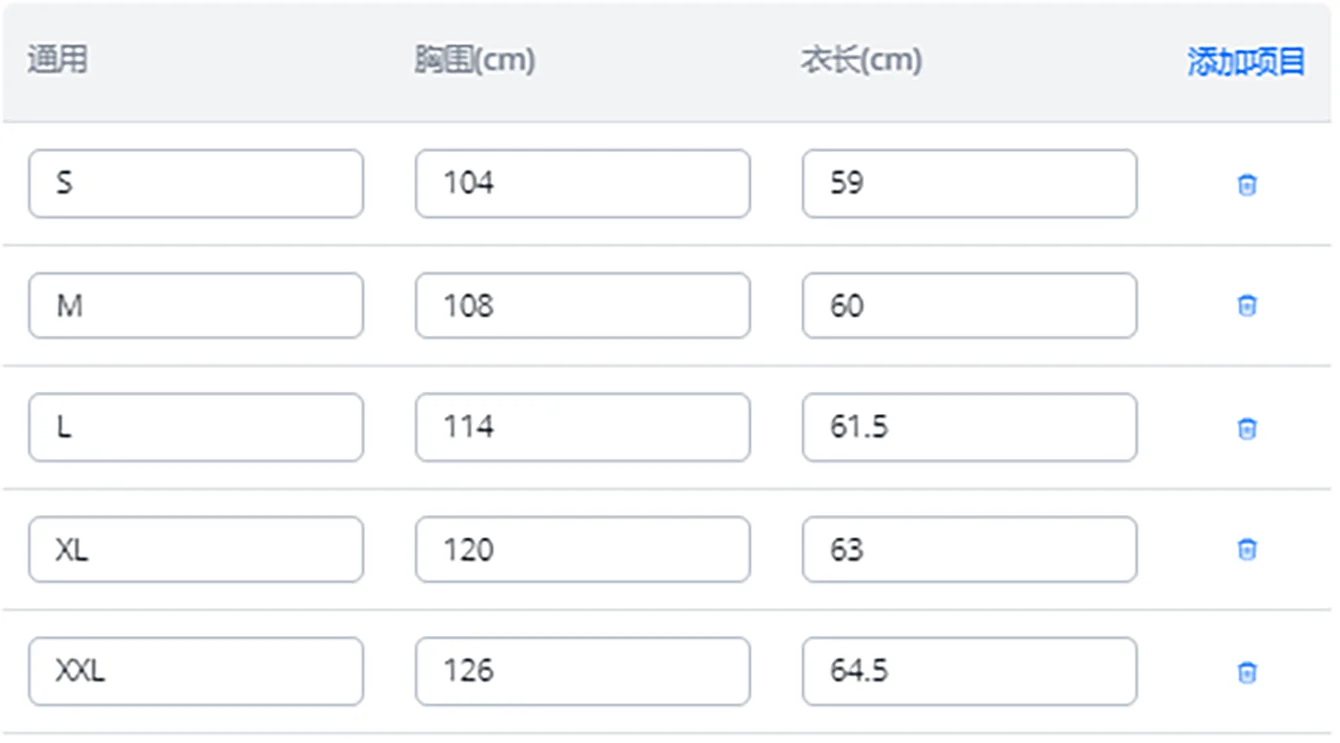This screenshot has height=743, width=1340.
Task: Focus the size field containing XXL
Action: coord(196,671)
